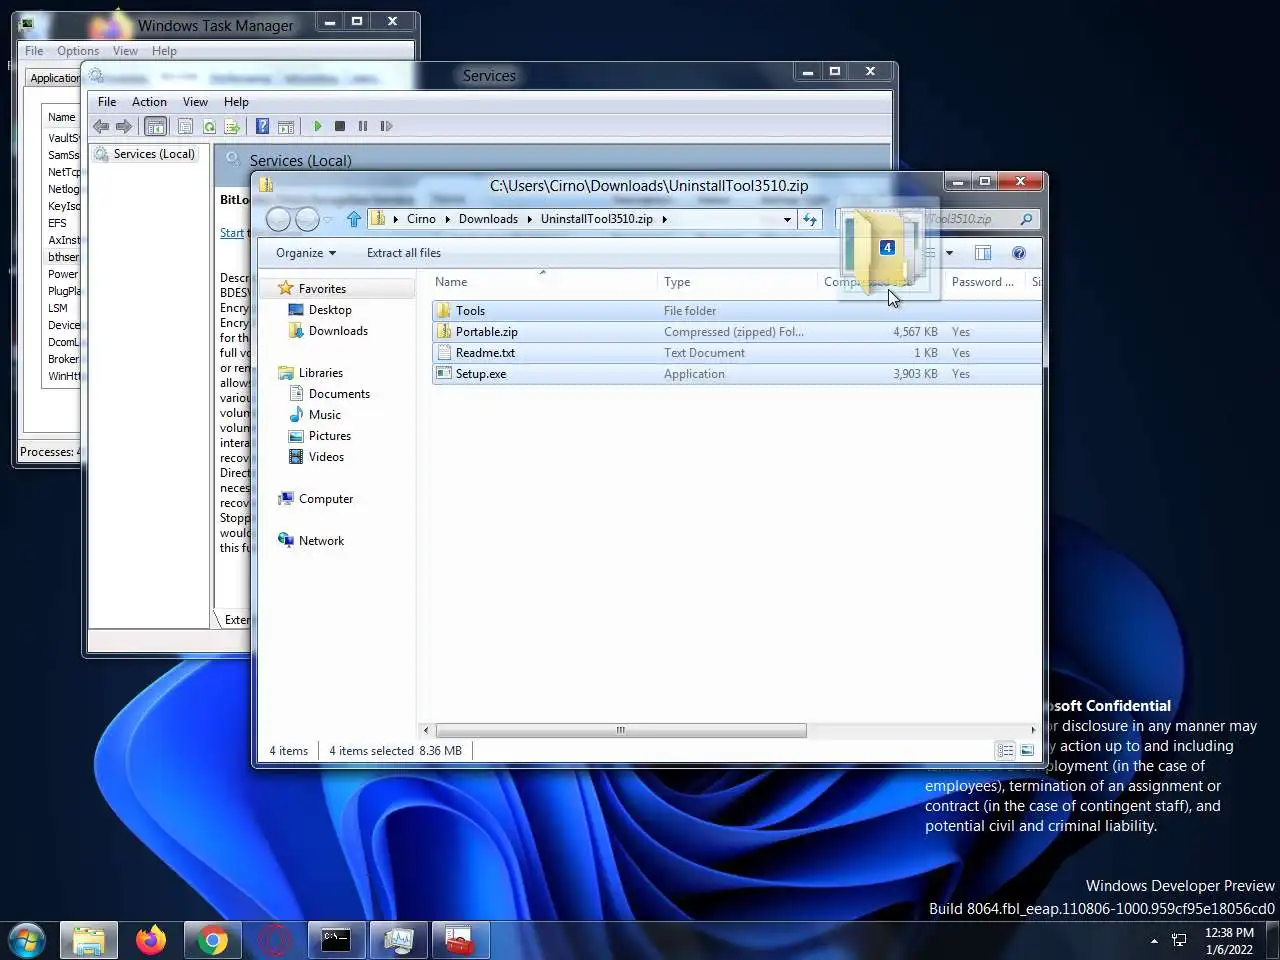The height and width of the screenshot is (960, 1280).
Task: Open Explorer help button
Action: pyautogui.click(x=1019, y=253)
